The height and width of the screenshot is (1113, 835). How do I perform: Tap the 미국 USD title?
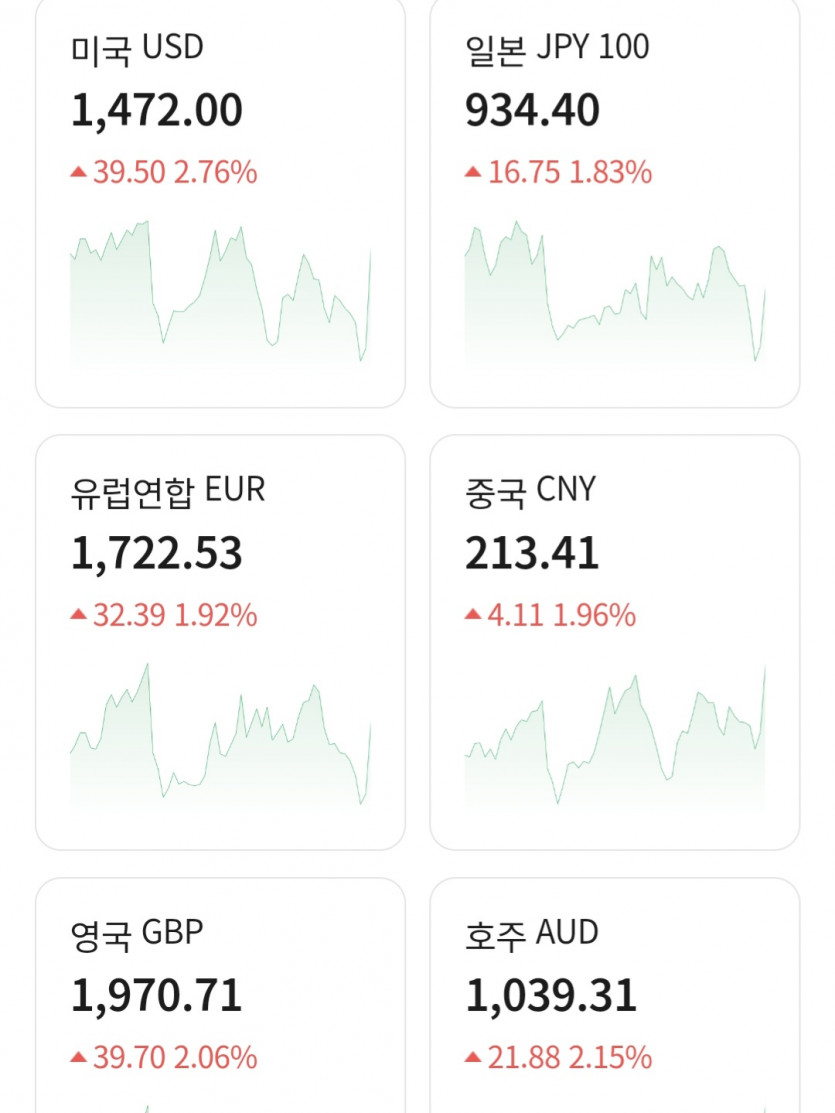137,48
